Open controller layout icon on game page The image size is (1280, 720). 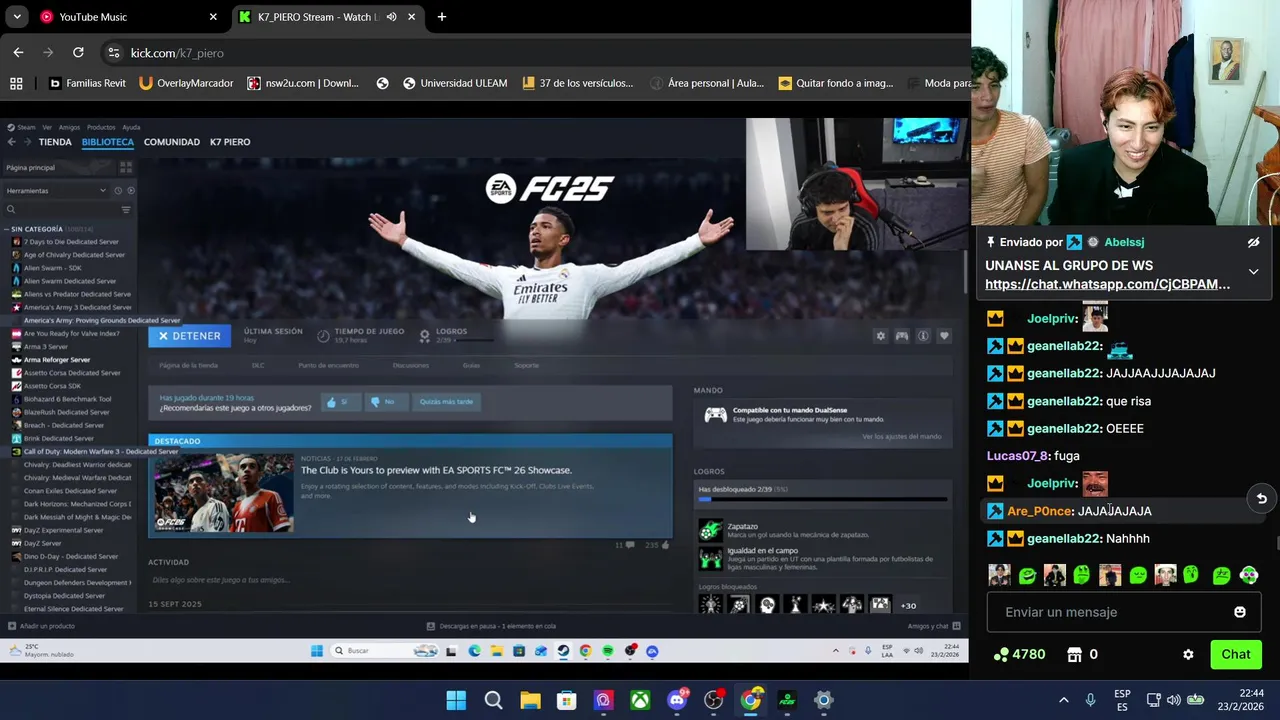click(x=902, y=336)
